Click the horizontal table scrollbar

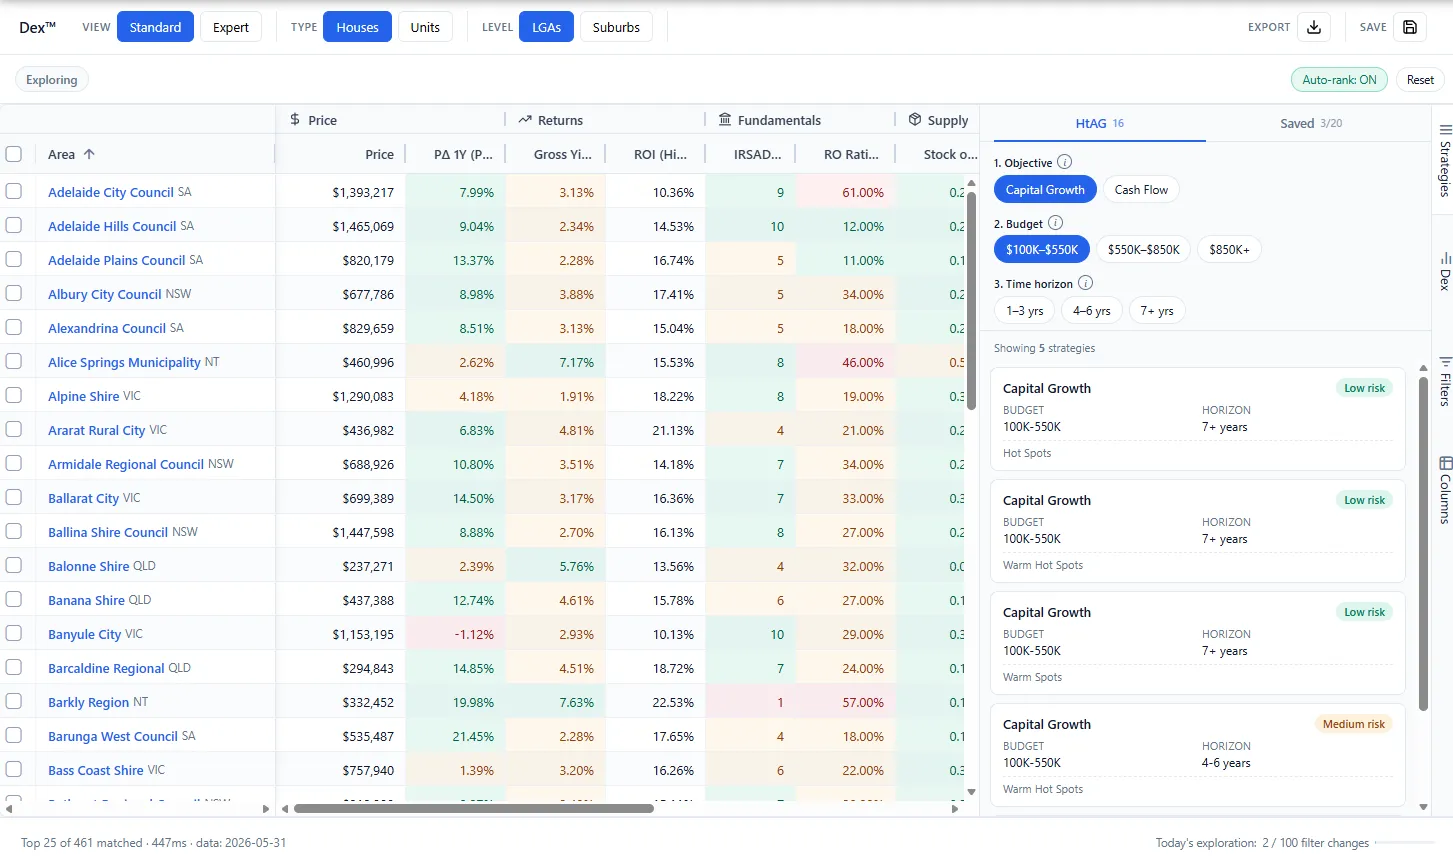474,808
